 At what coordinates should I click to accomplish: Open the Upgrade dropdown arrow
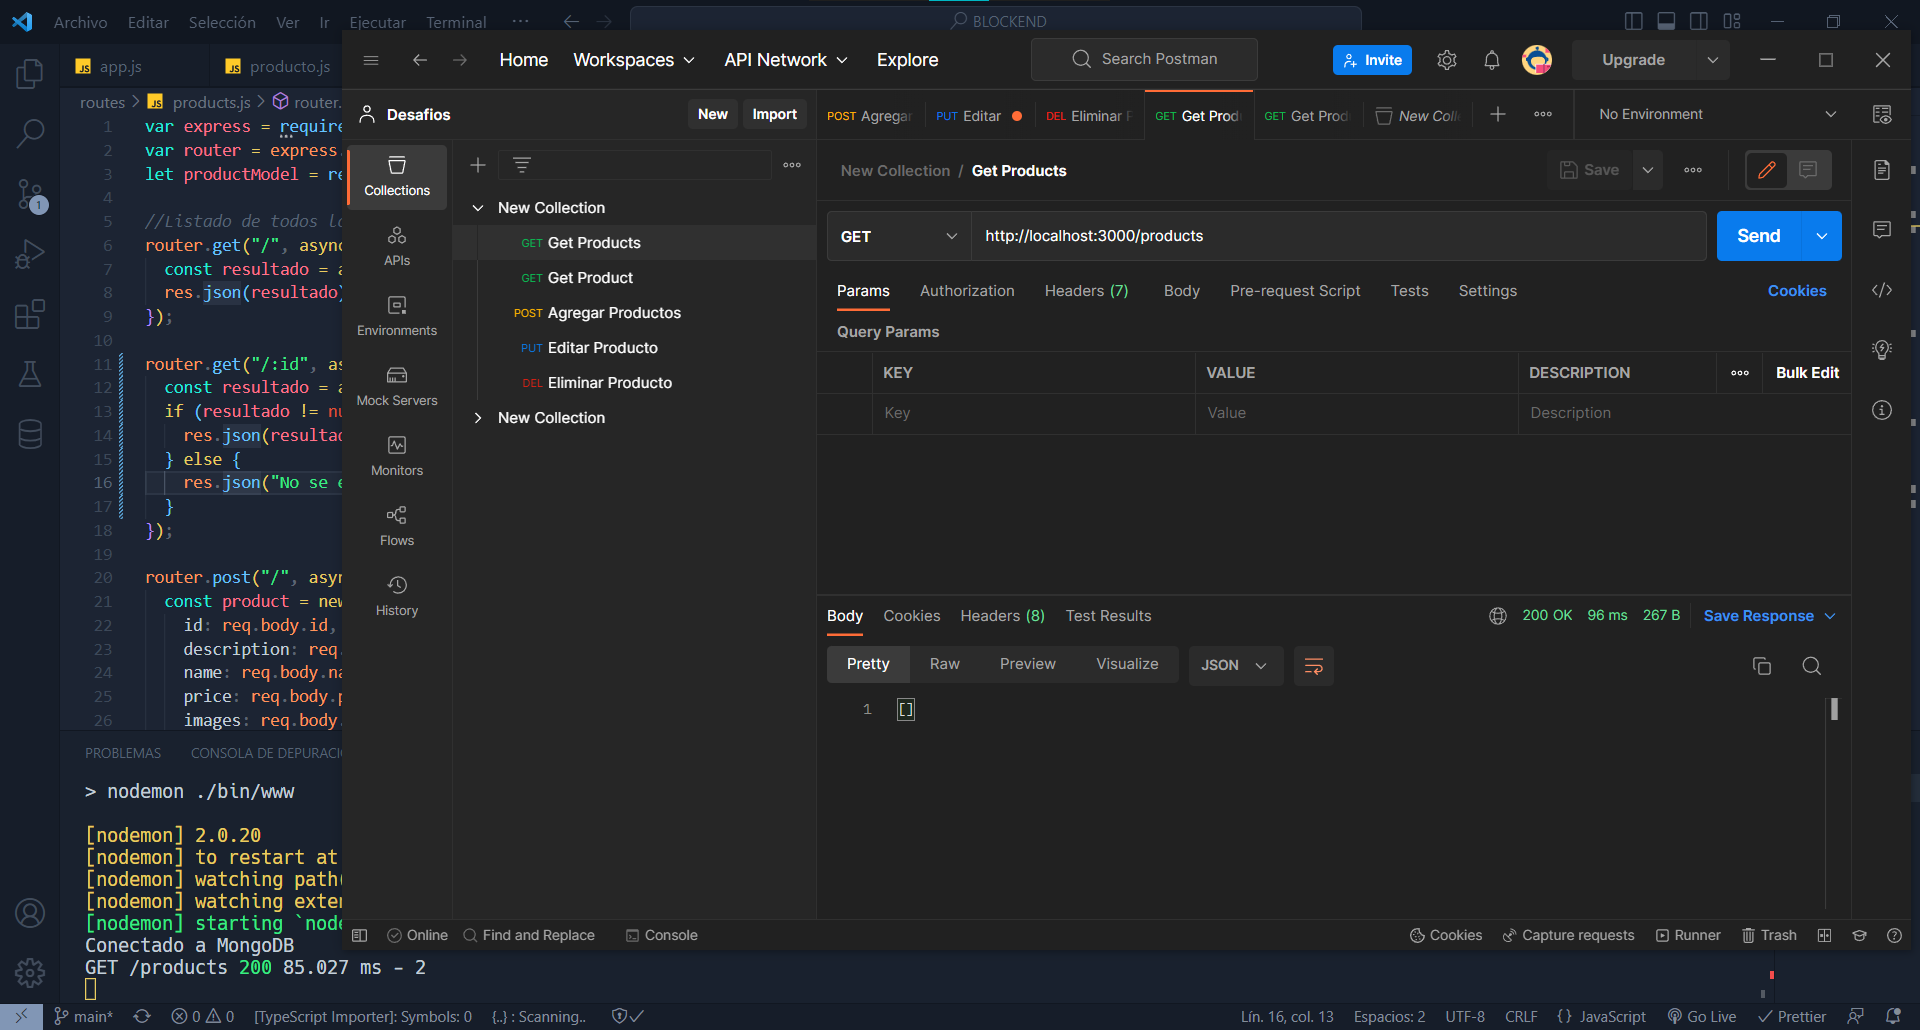(x=1713, y=60)
